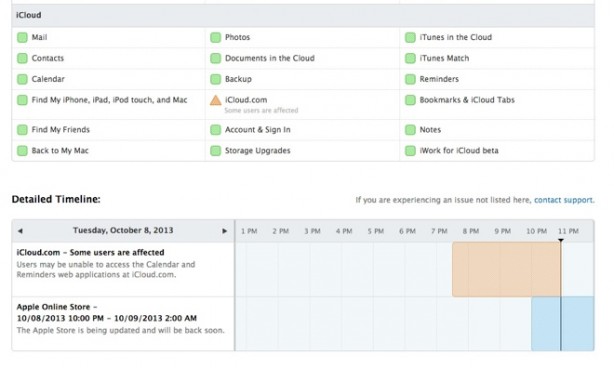Open the contact support link
Viewport: 614px width, 368px height.
564,200
